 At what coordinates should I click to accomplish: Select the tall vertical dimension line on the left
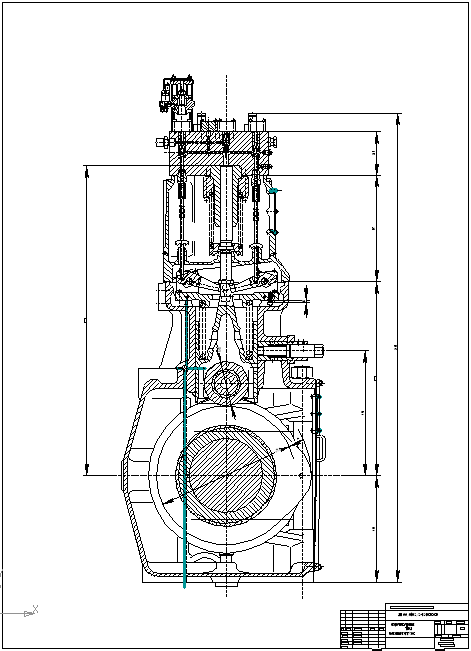click(87, 320)
